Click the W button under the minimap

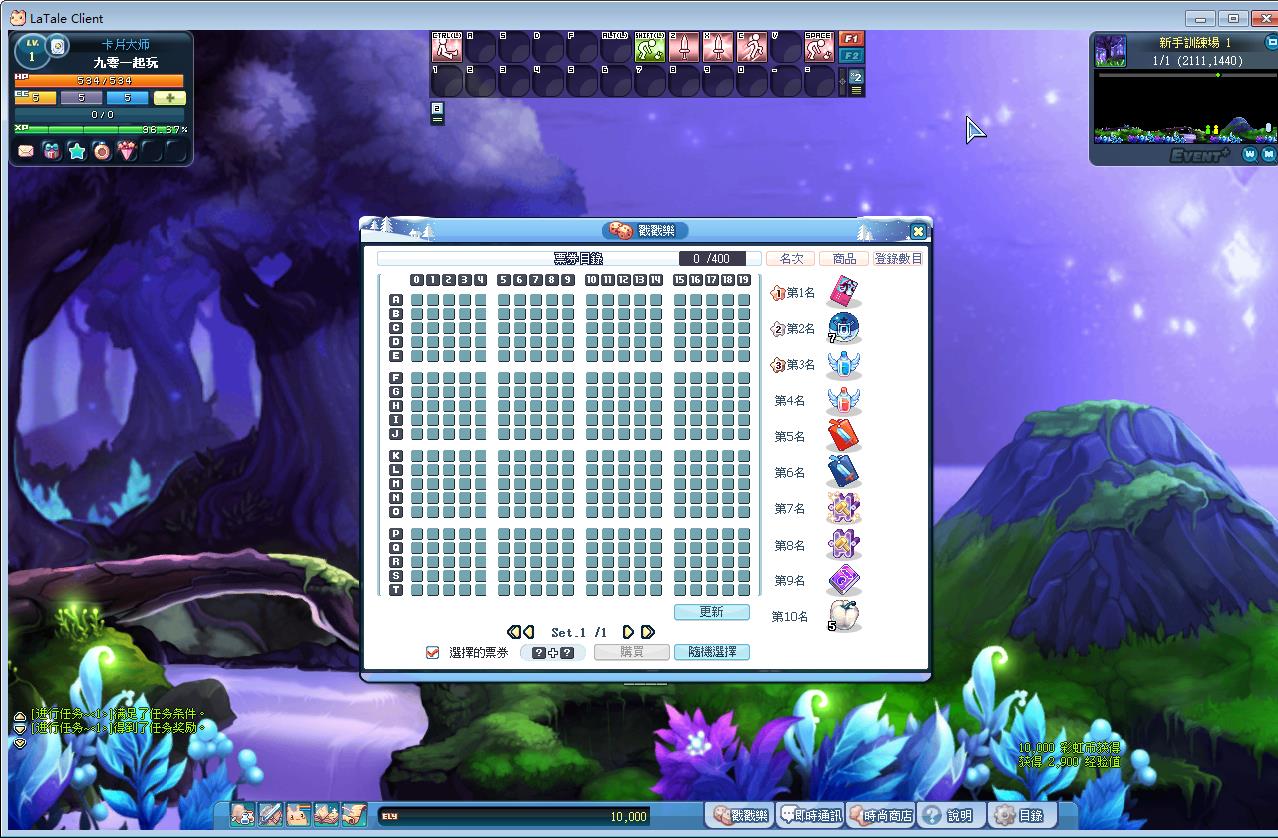pos(1250,154)
